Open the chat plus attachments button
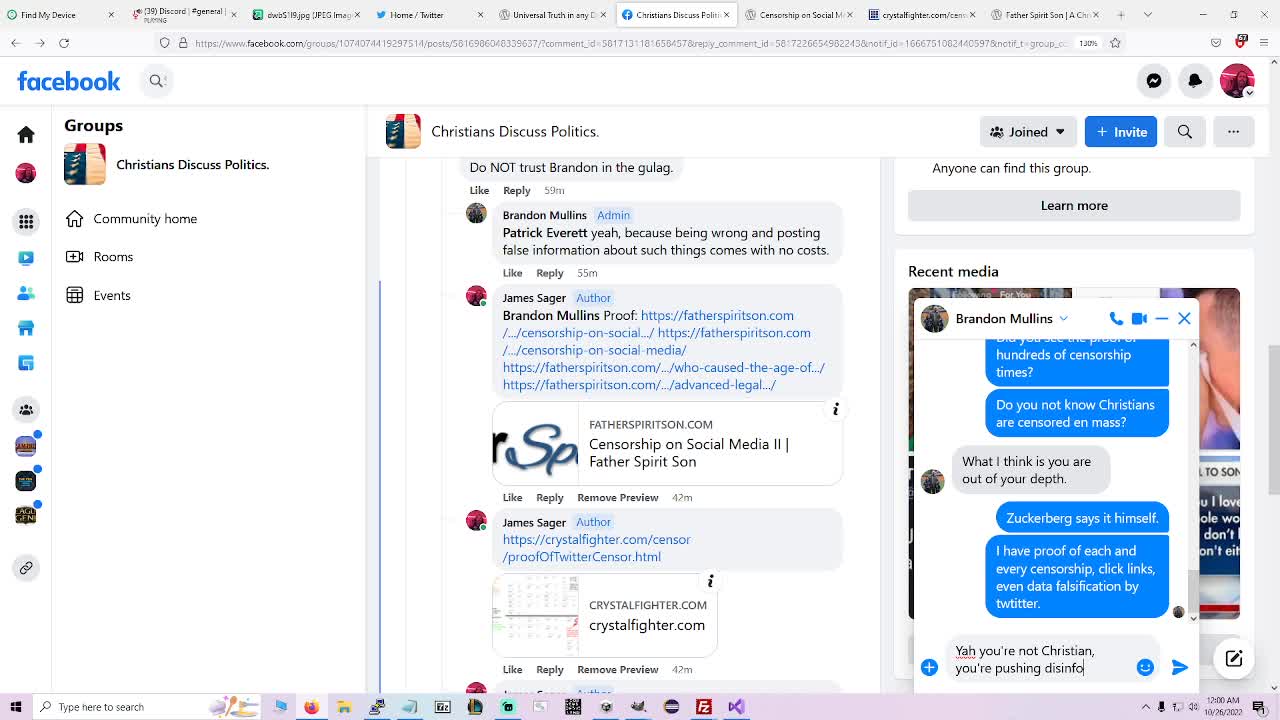 [x=929, y=667]
